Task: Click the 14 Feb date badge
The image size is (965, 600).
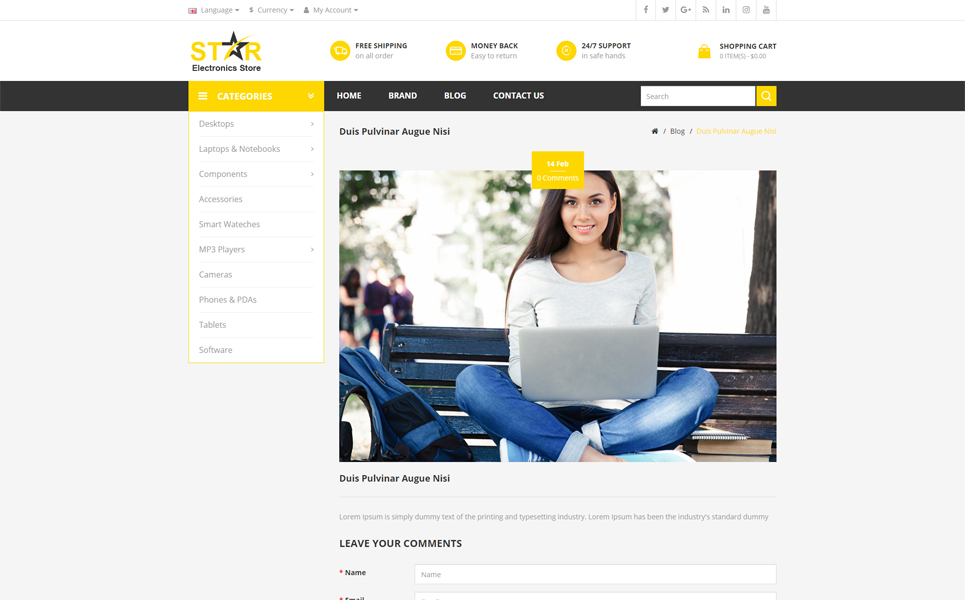Action: coord(558,164)
